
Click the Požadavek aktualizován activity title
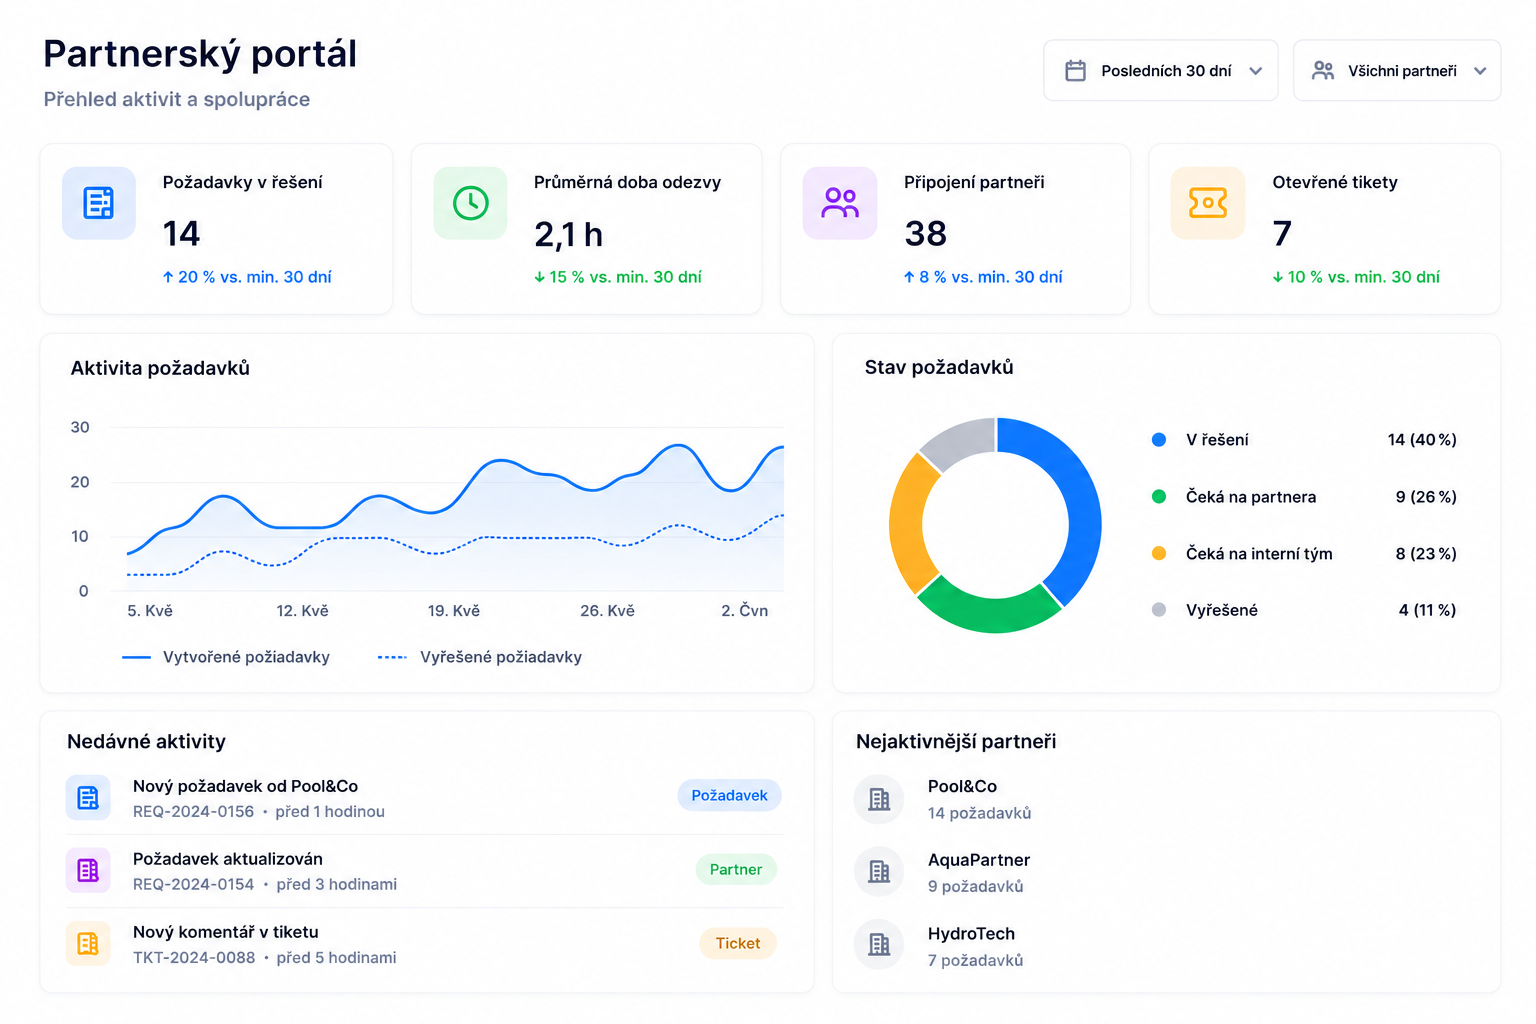(228, 859)
